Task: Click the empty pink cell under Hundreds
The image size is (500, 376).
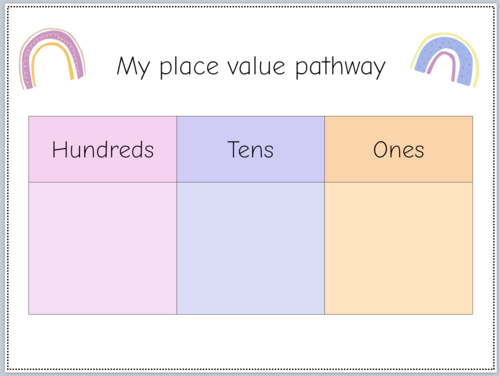Action: 103,248
